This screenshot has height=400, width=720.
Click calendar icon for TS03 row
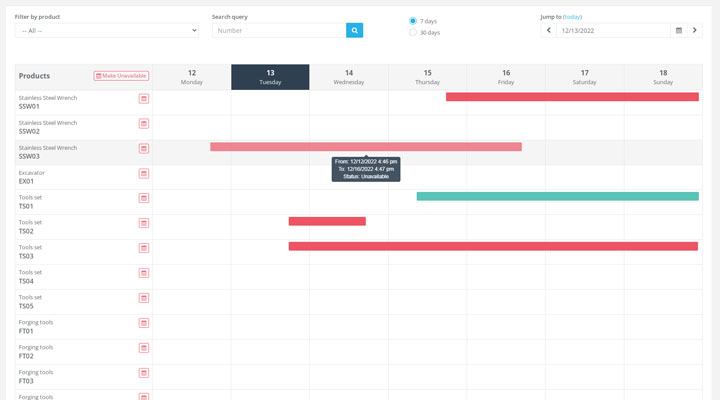click(x=144, y=248)
